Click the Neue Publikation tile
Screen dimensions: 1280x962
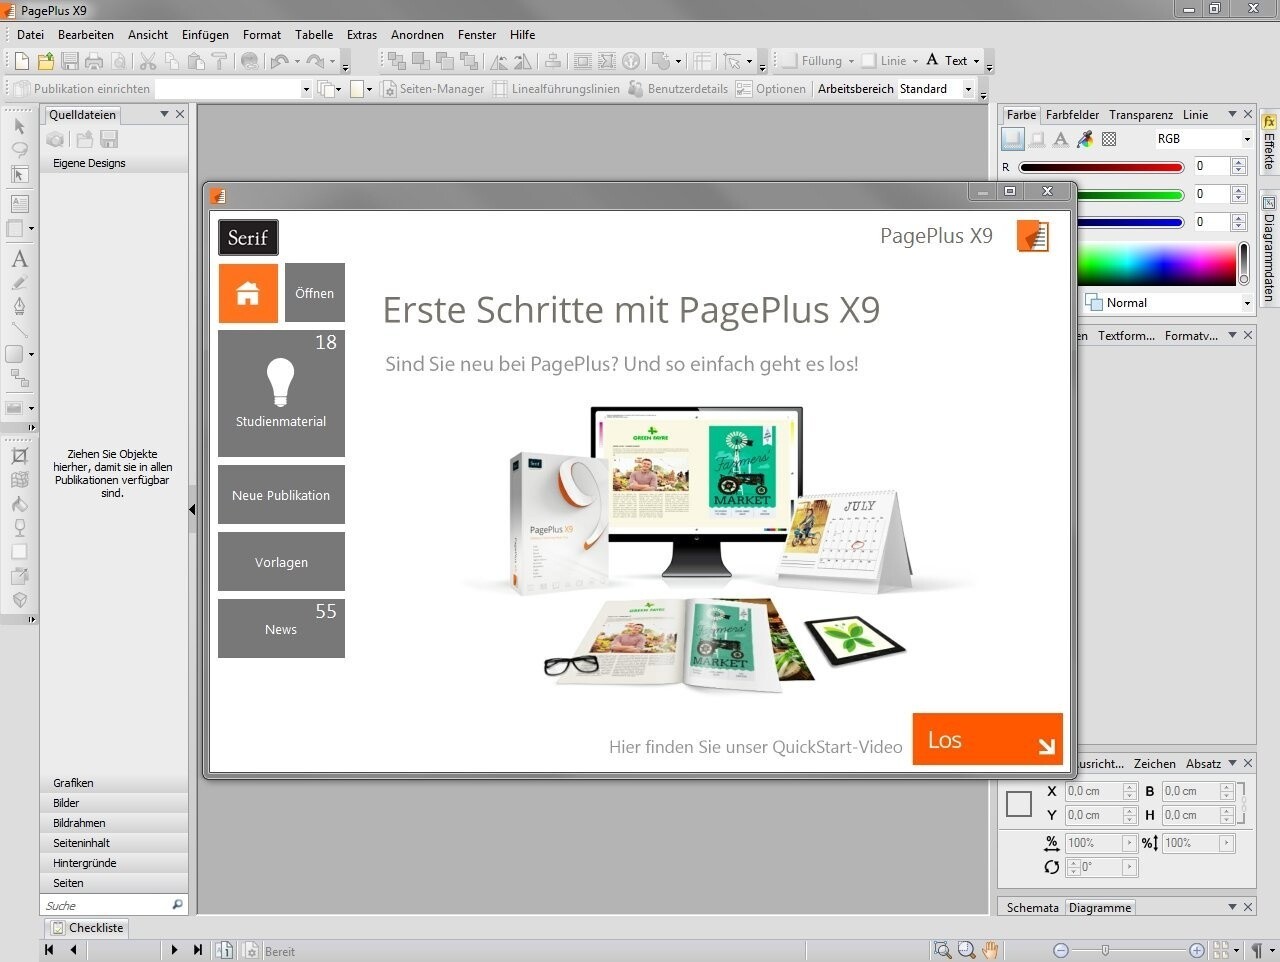click(281, 495)
